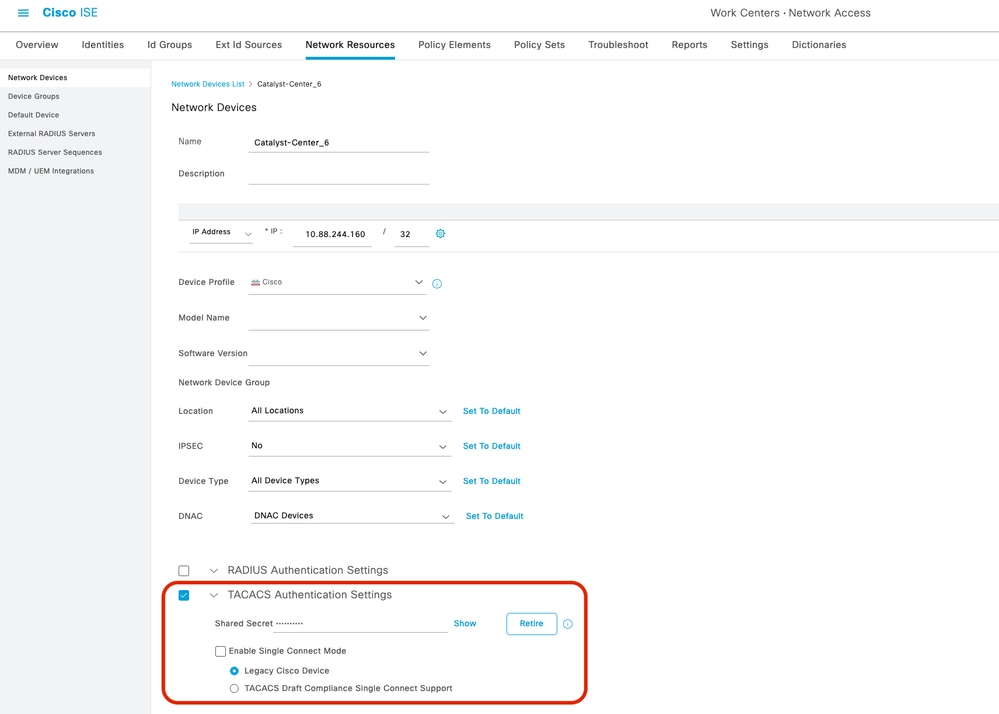Click info icon next to Retire button
The height and width of the screenshot is (714, 999).
tap(568, 624)
